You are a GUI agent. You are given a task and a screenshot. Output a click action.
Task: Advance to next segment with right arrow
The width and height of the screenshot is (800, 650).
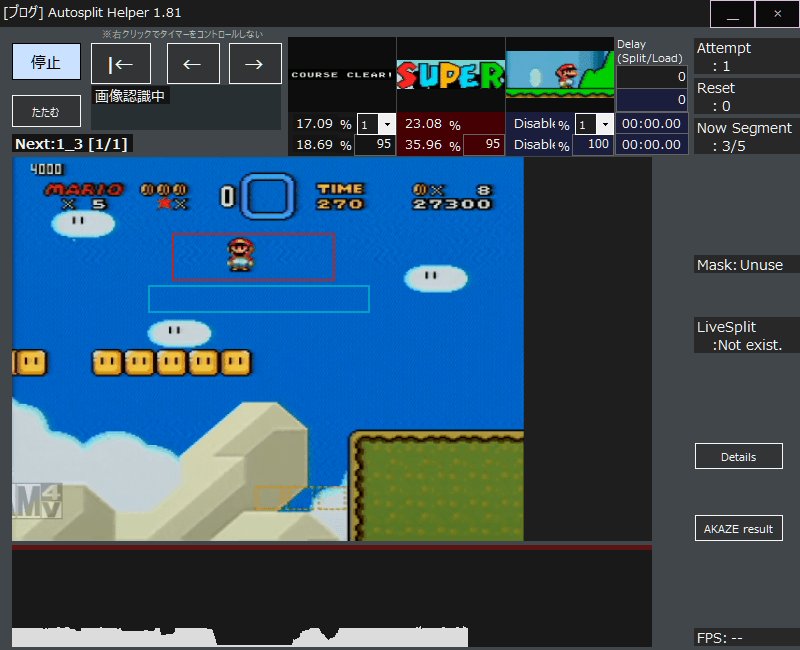(255, 64)
